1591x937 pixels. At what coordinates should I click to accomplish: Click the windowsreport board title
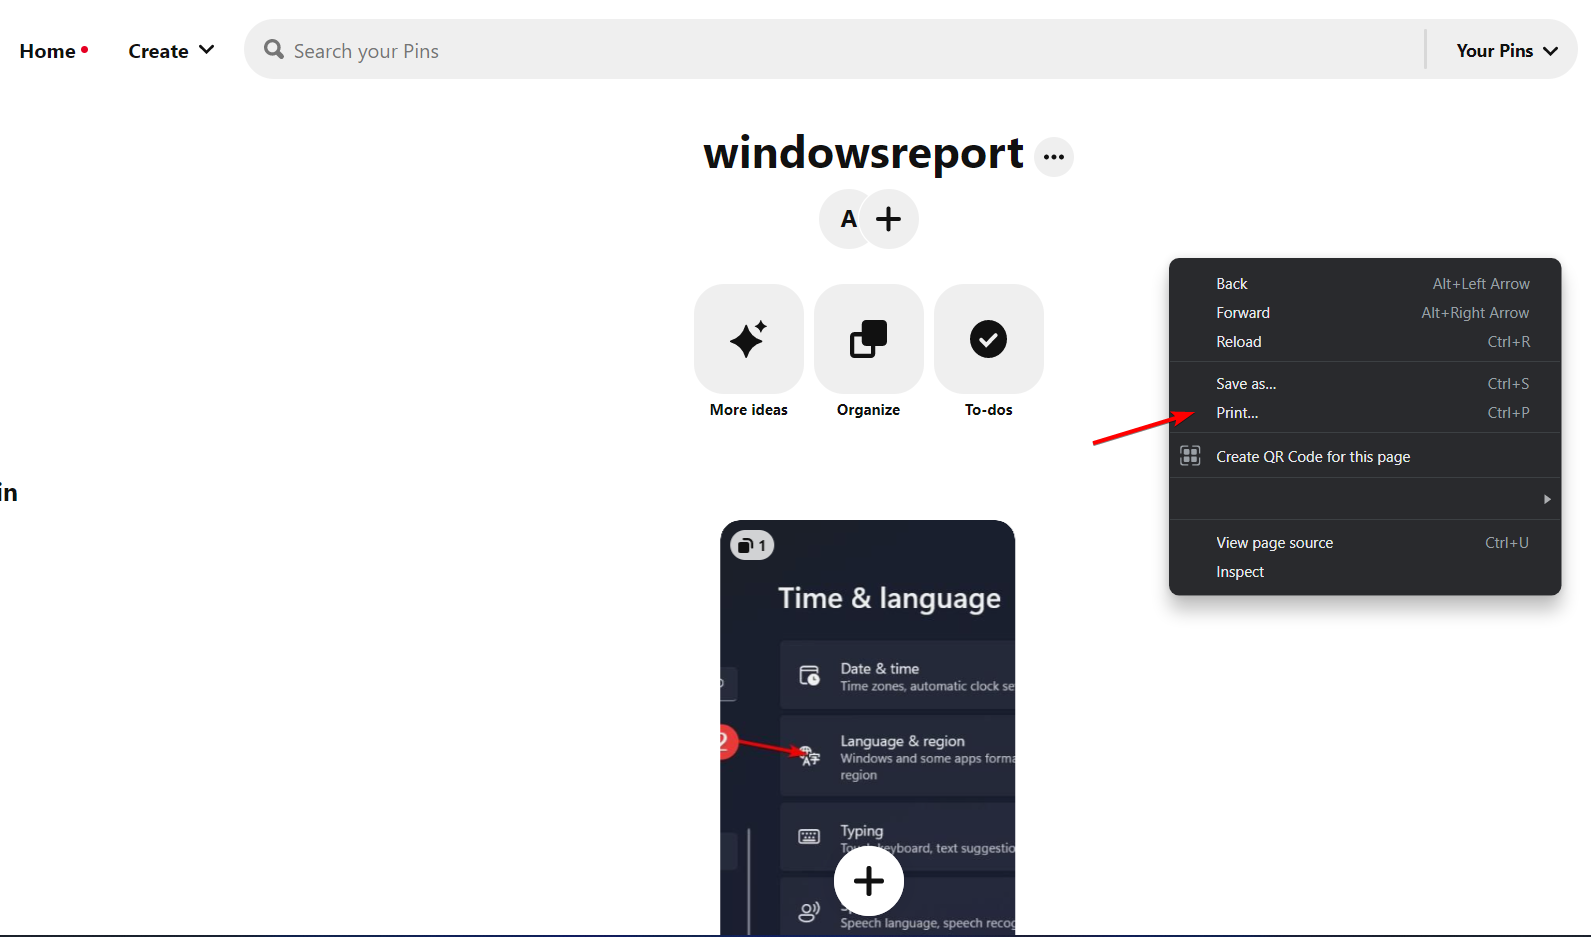[x=863, y=153]
